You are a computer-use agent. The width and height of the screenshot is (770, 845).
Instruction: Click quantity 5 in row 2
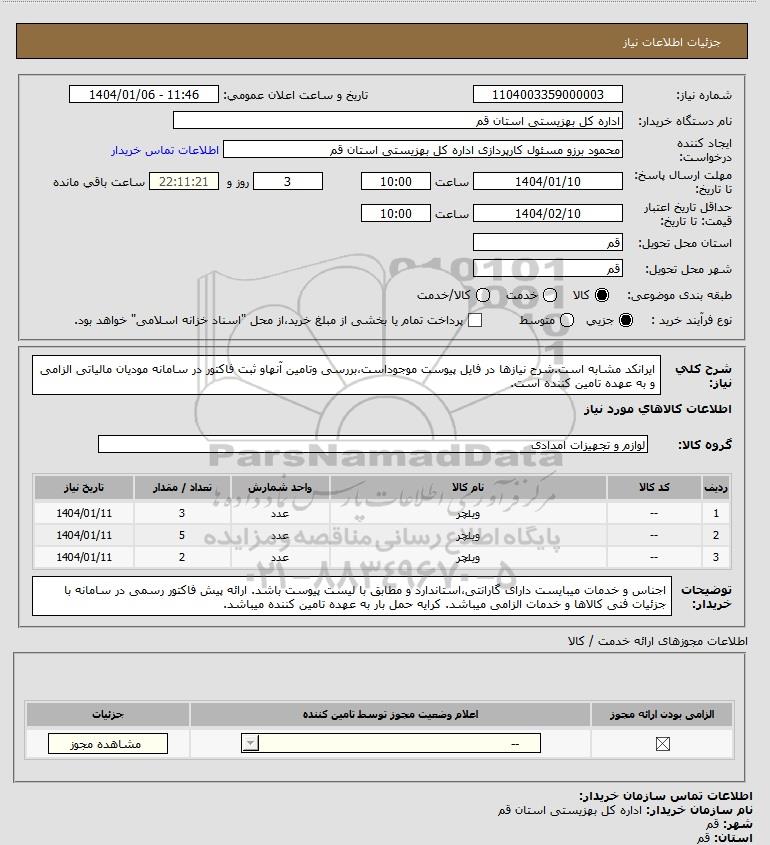[x=182, y=535]
